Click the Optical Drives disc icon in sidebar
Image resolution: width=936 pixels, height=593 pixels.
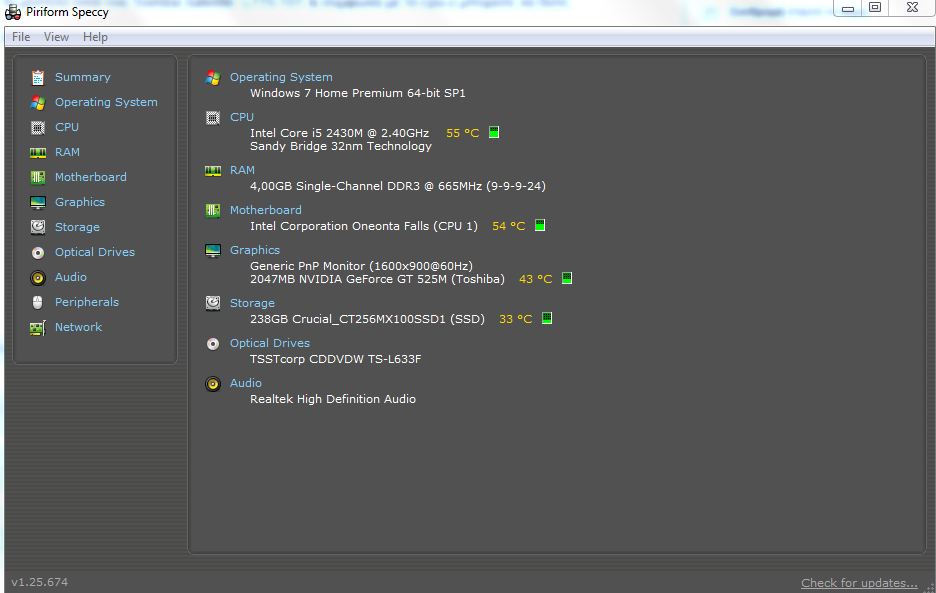(38, 253)
